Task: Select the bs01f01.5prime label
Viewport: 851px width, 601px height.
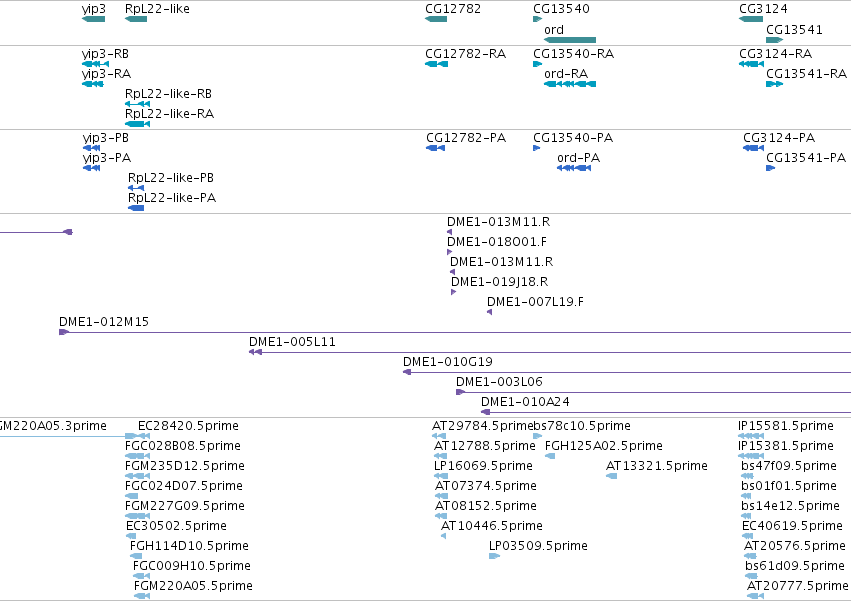Action: [x=789, y=486]
